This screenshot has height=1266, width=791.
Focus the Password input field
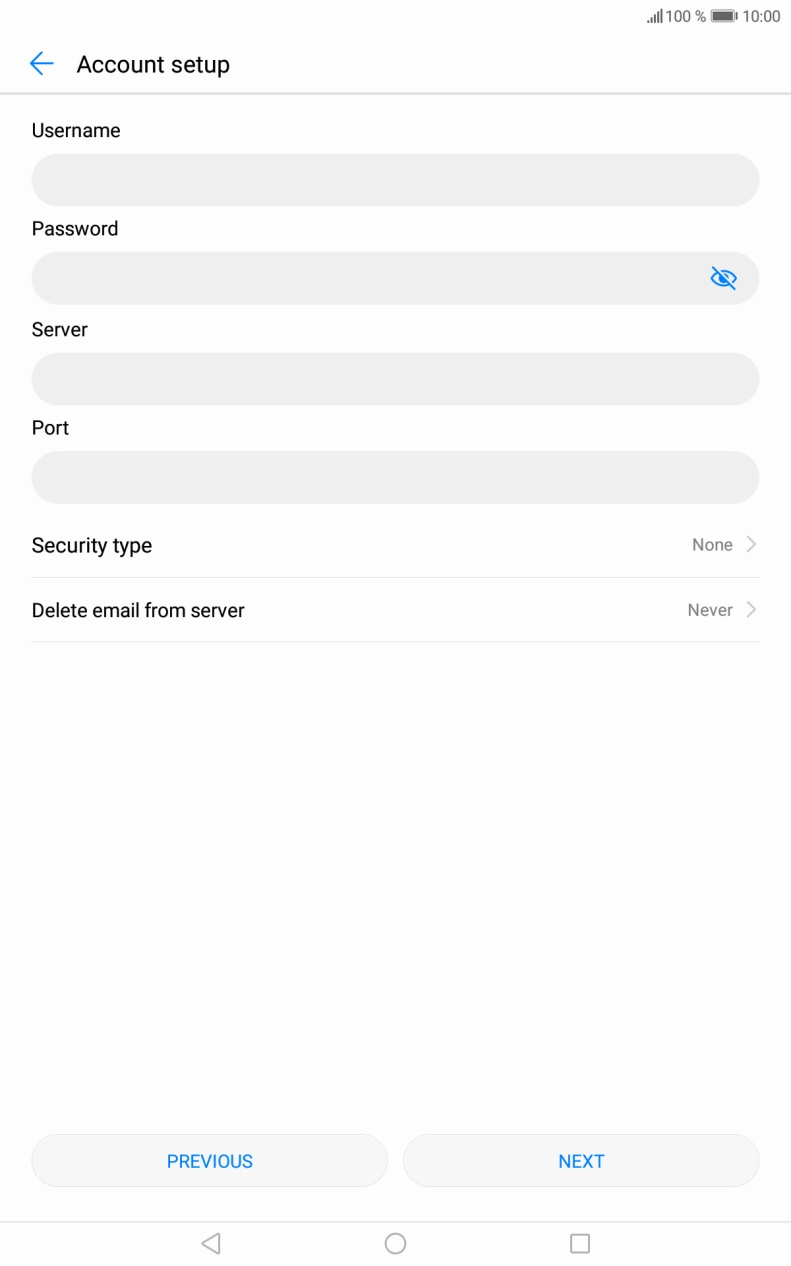pos(365,278)
